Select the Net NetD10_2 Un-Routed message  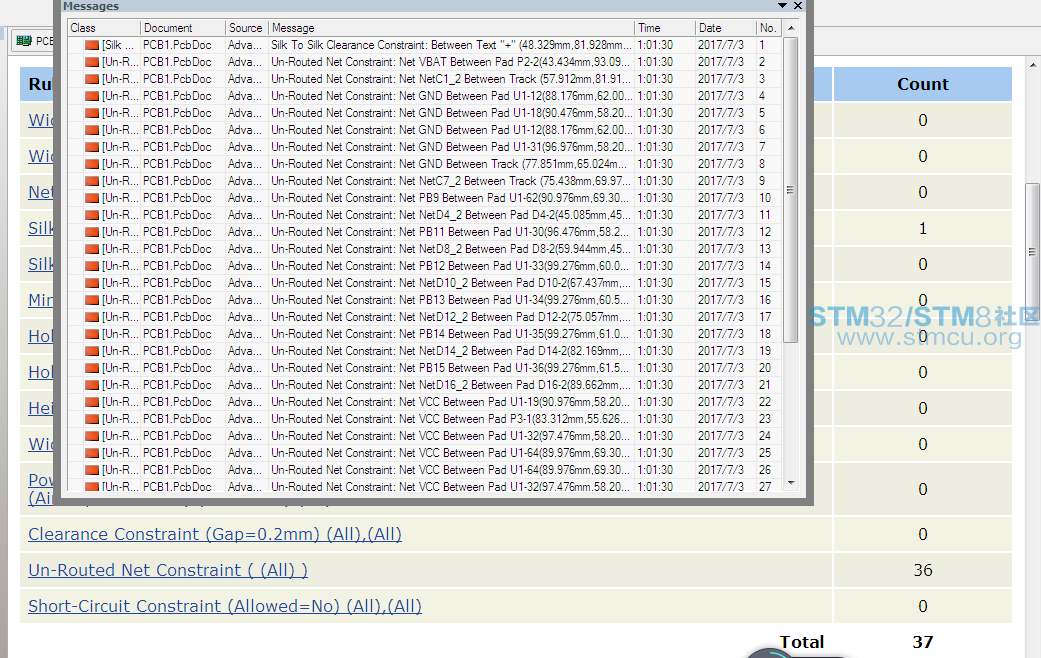coord(425,283)
